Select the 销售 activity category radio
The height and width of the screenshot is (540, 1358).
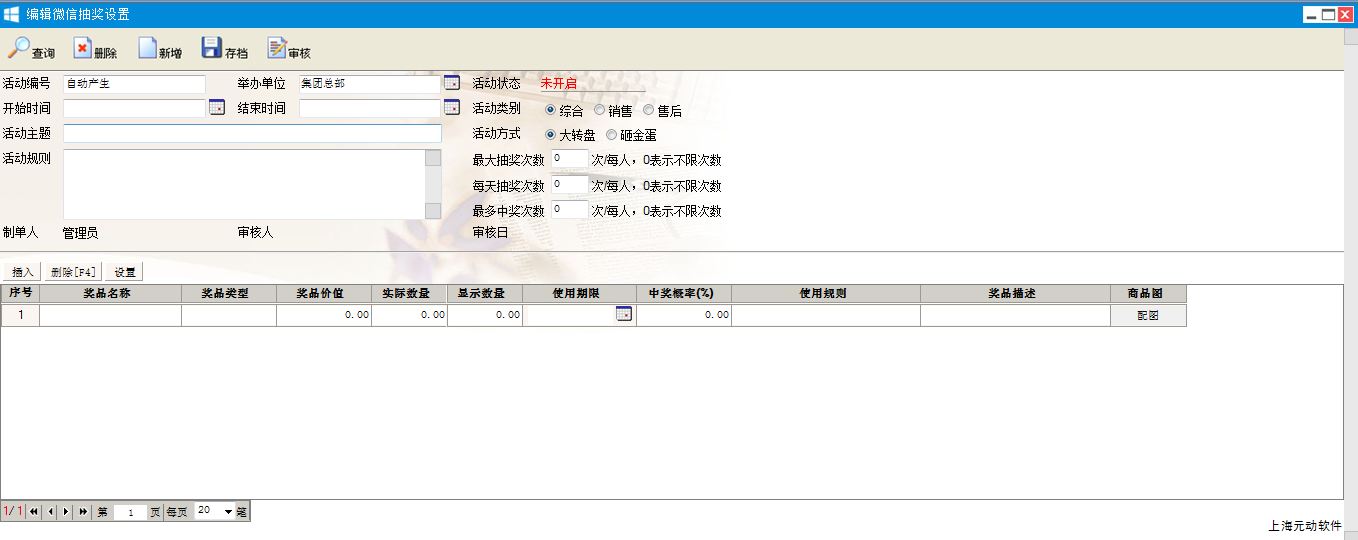click(x=600, y=111)
